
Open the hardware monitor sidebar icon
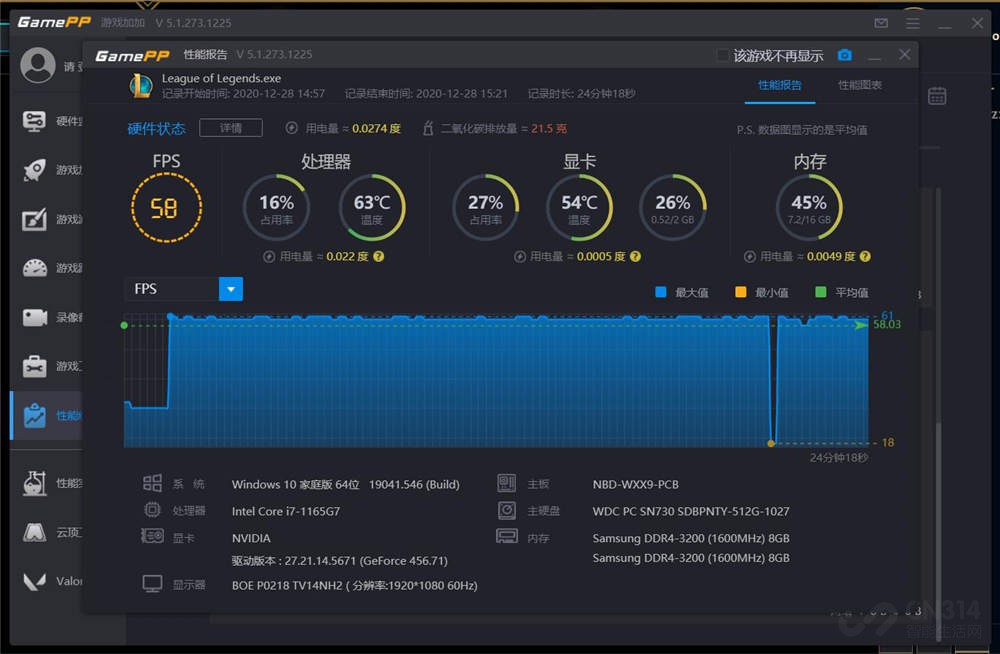(34, 121)
